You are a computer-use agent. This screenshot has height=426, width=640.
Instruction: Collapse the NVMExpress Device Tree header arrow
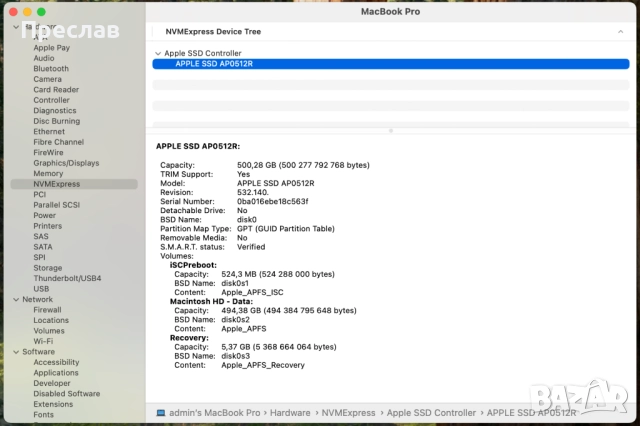(x=620, y=31)
